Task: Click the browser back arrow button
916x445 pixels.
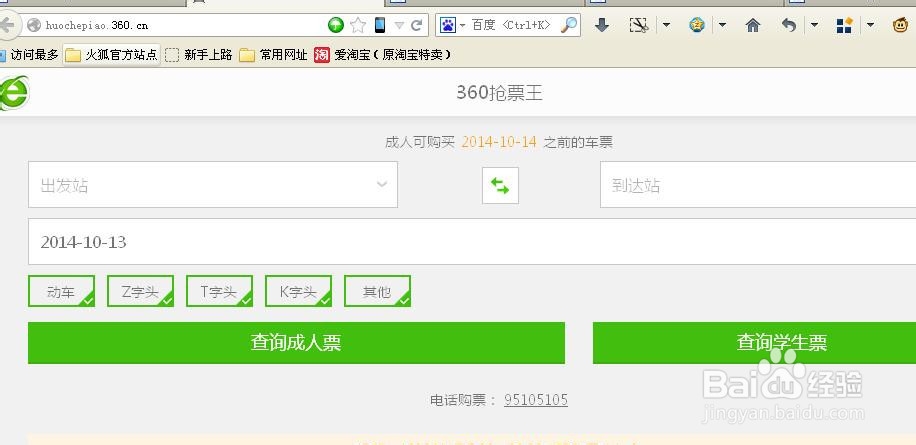Action: pyautogui.click(x=7, y=25)
